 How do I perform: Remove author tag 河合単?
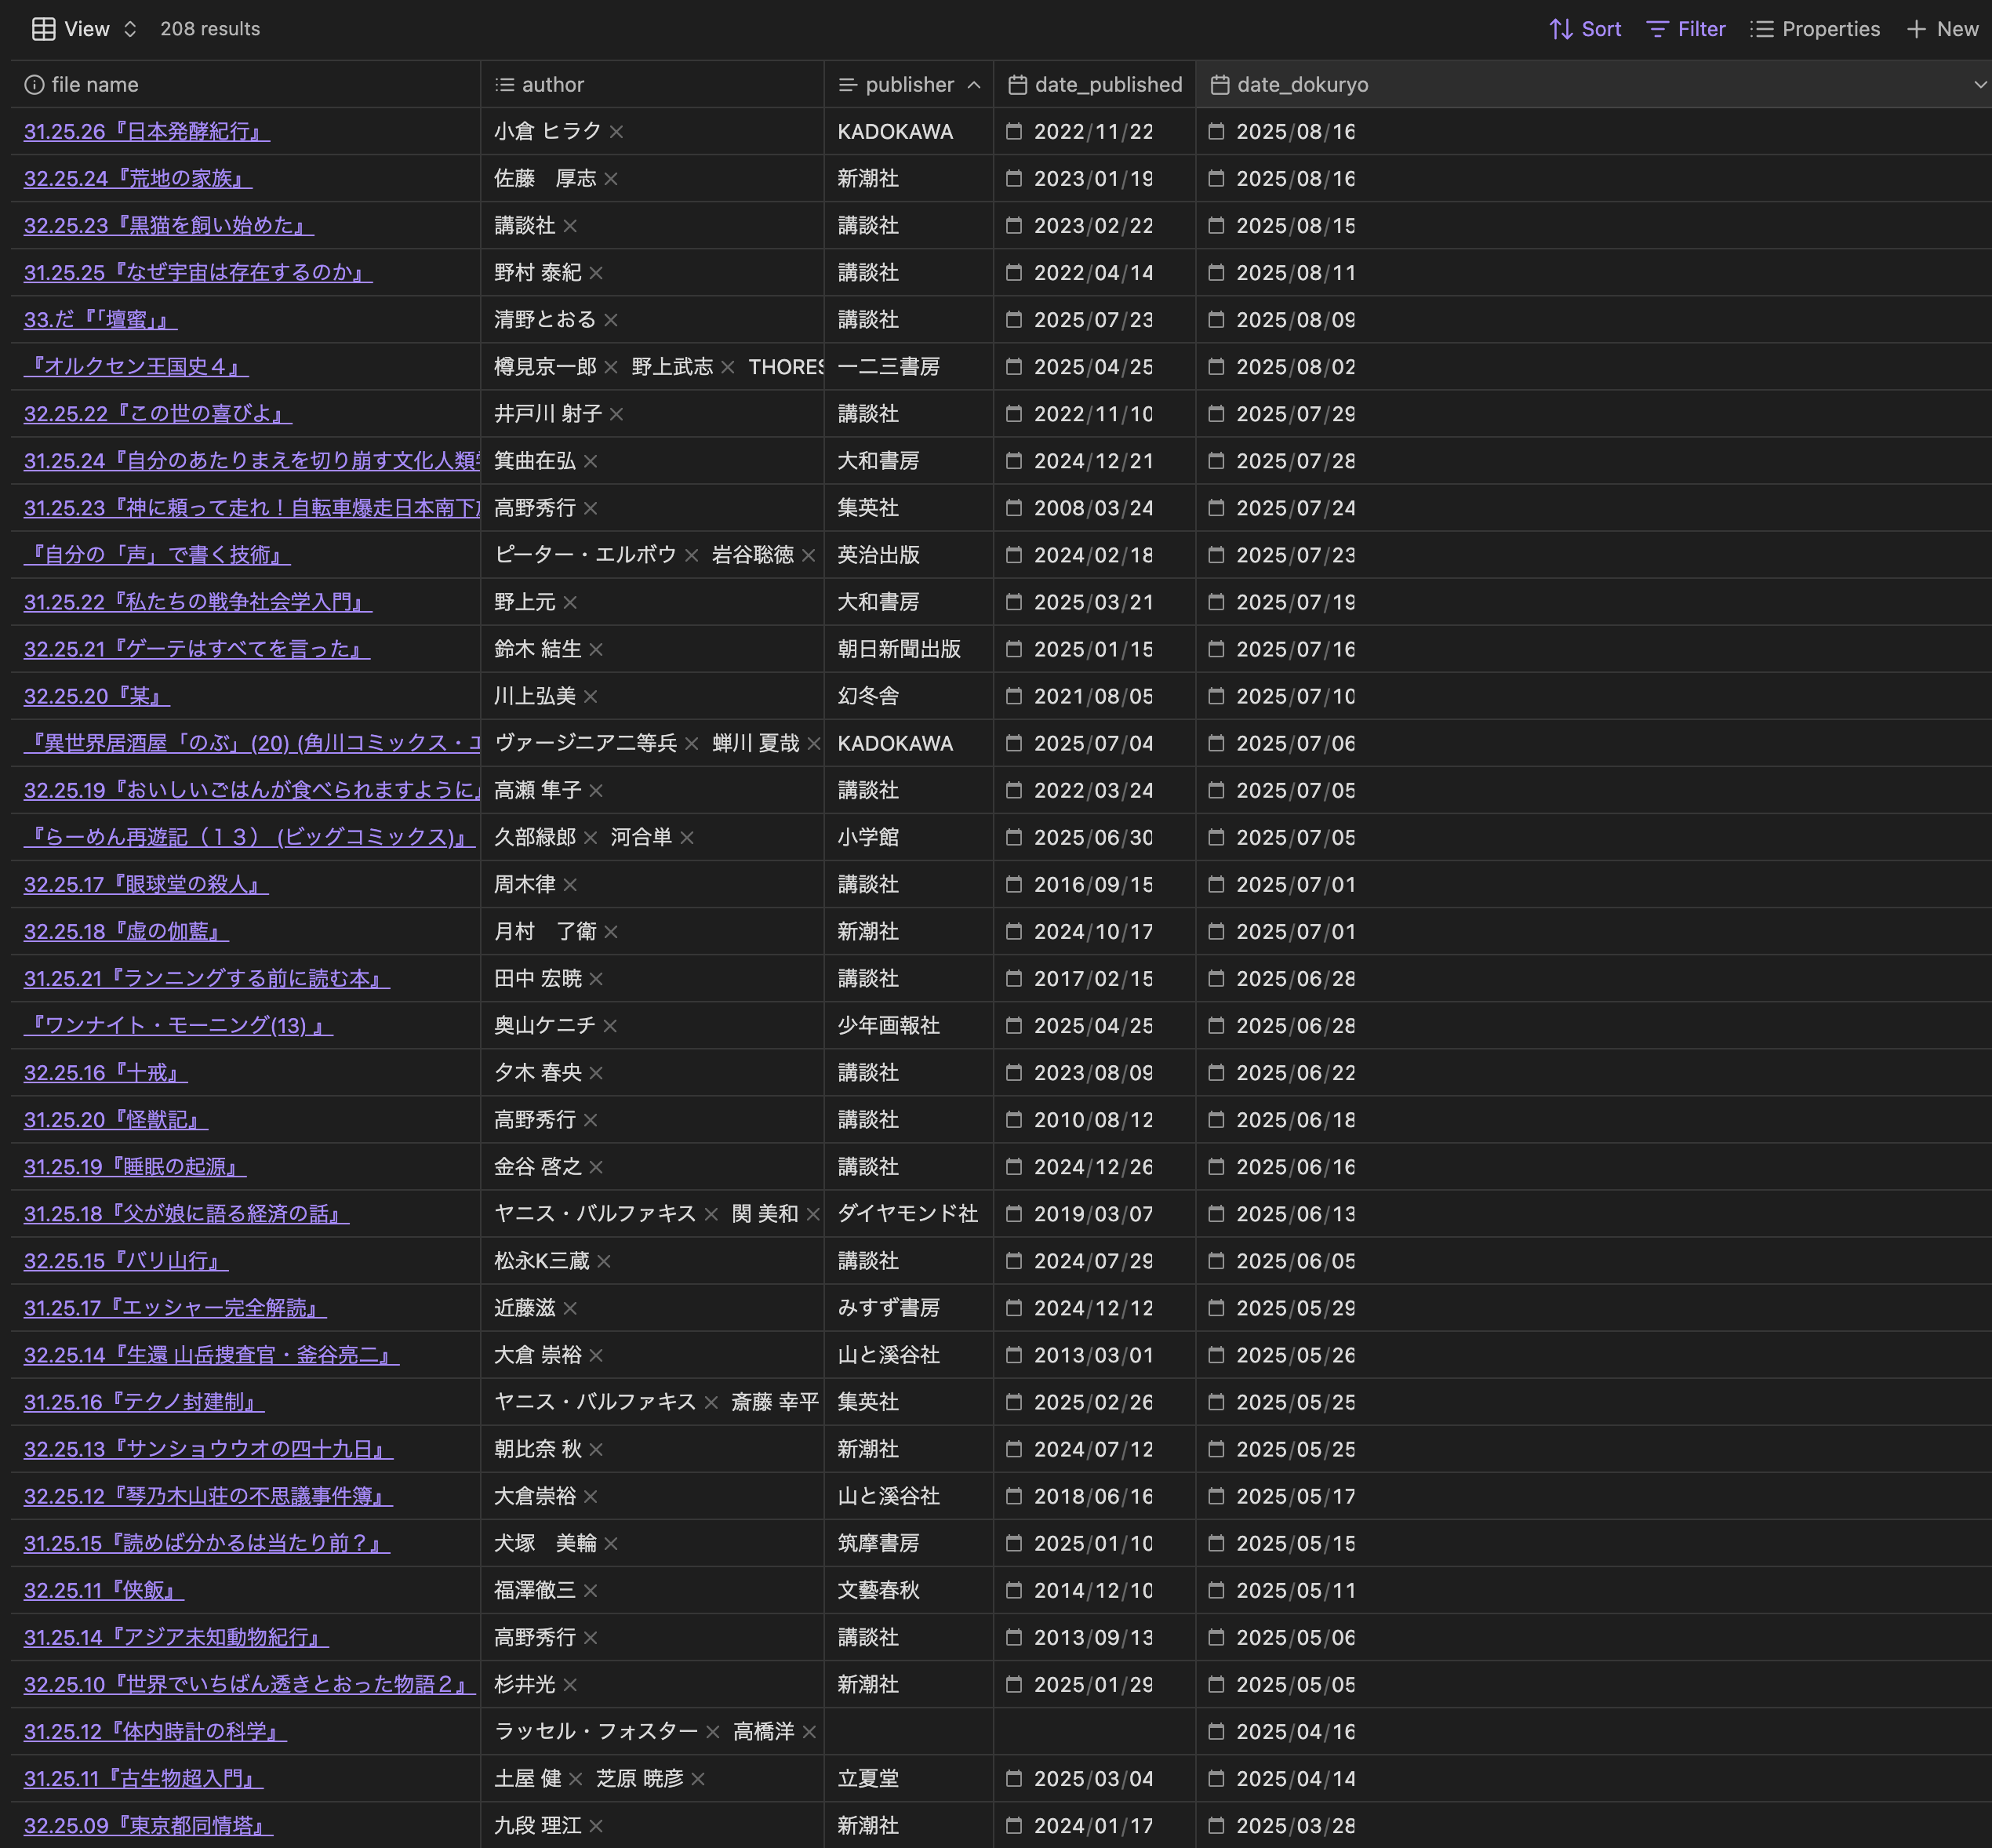687,837
